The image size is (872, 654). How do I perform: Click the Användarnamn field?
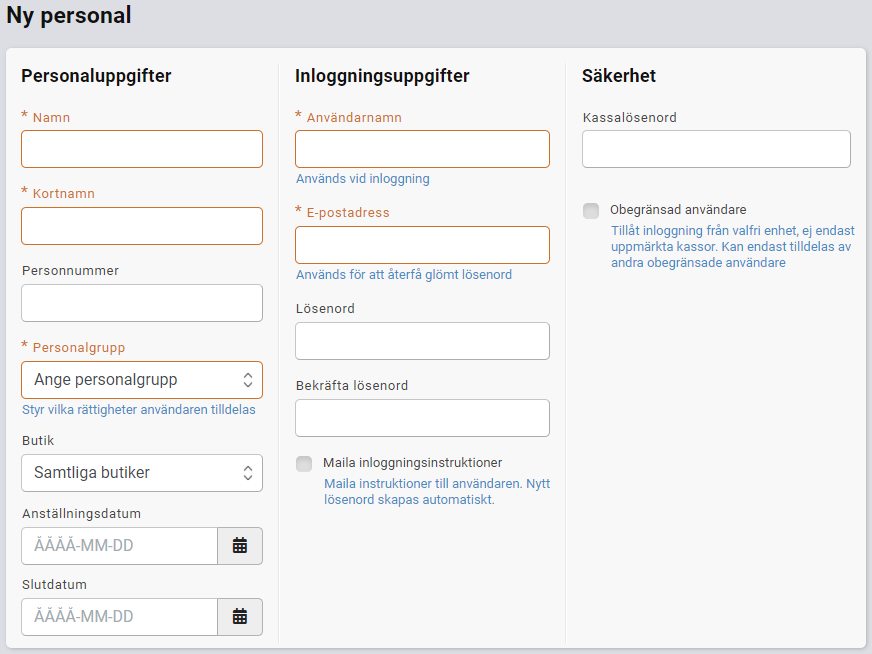click(x=422, y=149)
